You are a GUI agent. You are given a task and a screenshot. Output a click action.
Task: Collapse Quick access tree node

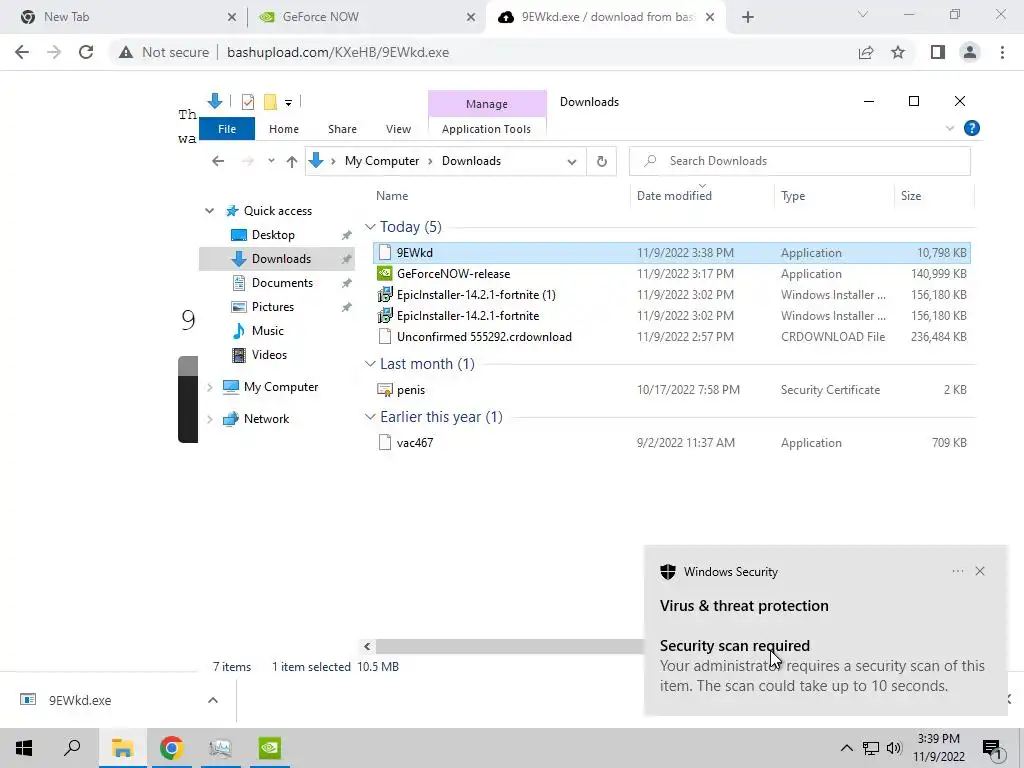click(209, 211)
